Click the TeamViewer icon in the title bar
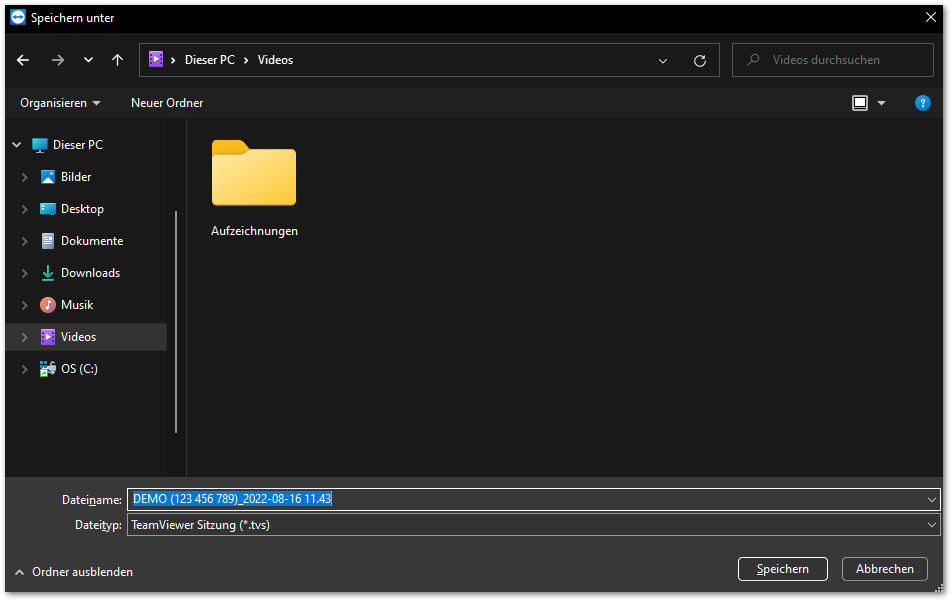This screenshot has height=601, width=952. (x=18, y=18)
